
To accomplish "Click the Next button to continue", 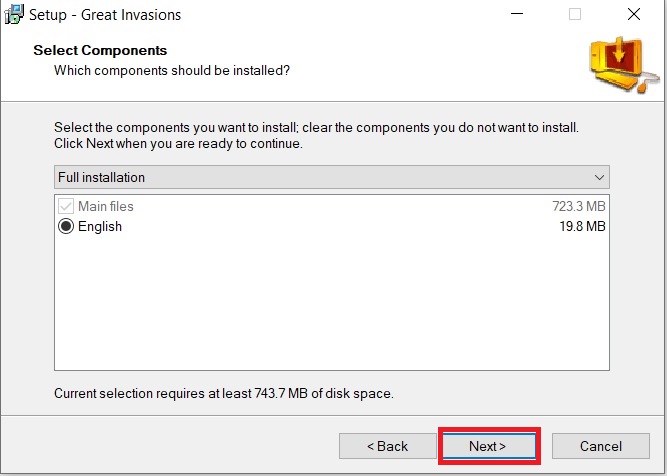I will coord(489,446).
